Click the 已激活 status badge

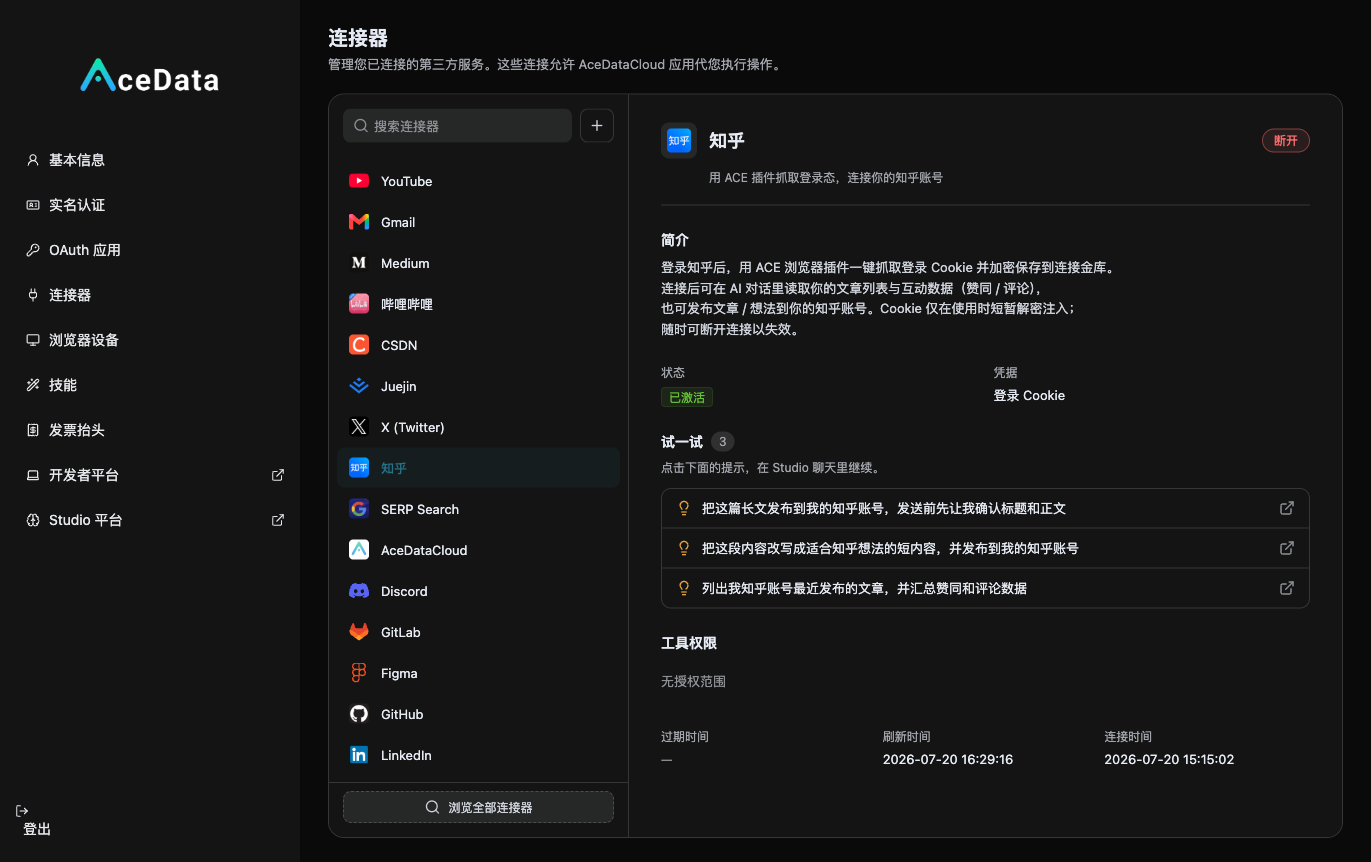click(687, 397)
